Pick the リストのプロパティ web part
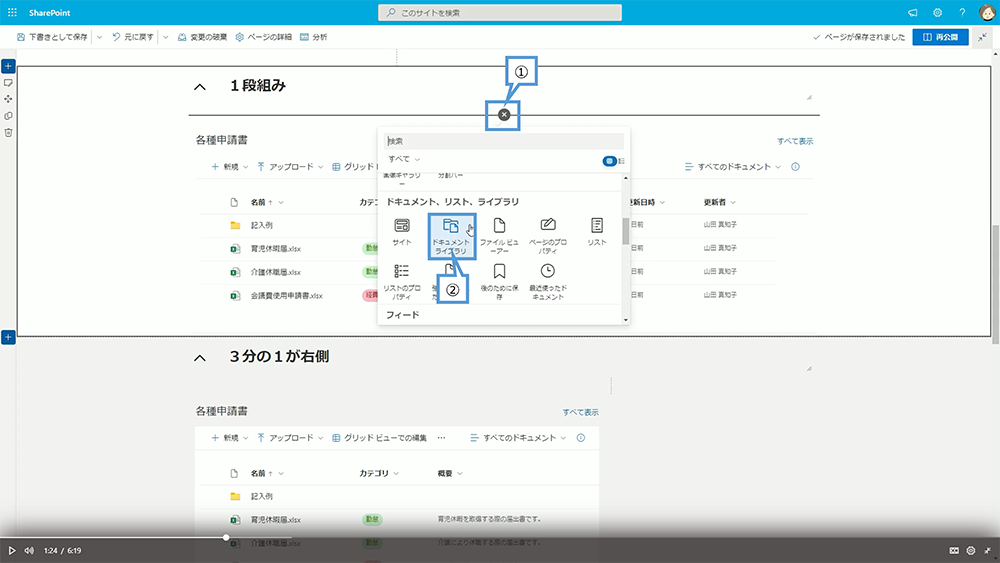The image size is (1000, 563). [402, 282]
